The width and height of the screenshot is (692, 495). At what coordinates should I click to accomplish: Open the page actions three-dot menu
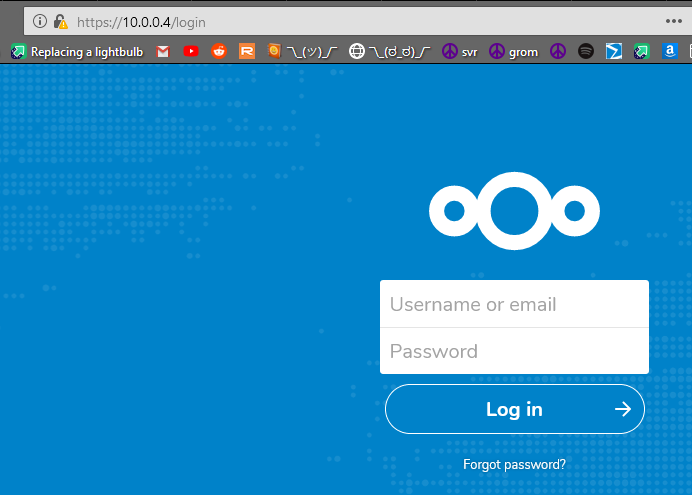(673, 21)
